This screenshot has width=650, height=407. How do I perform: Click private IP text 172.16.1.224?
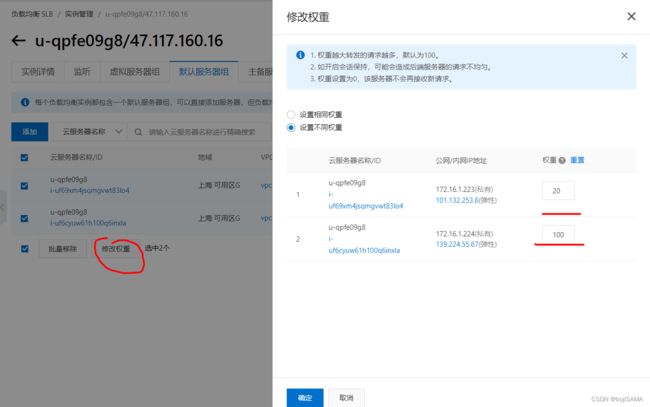coord(455,234)
